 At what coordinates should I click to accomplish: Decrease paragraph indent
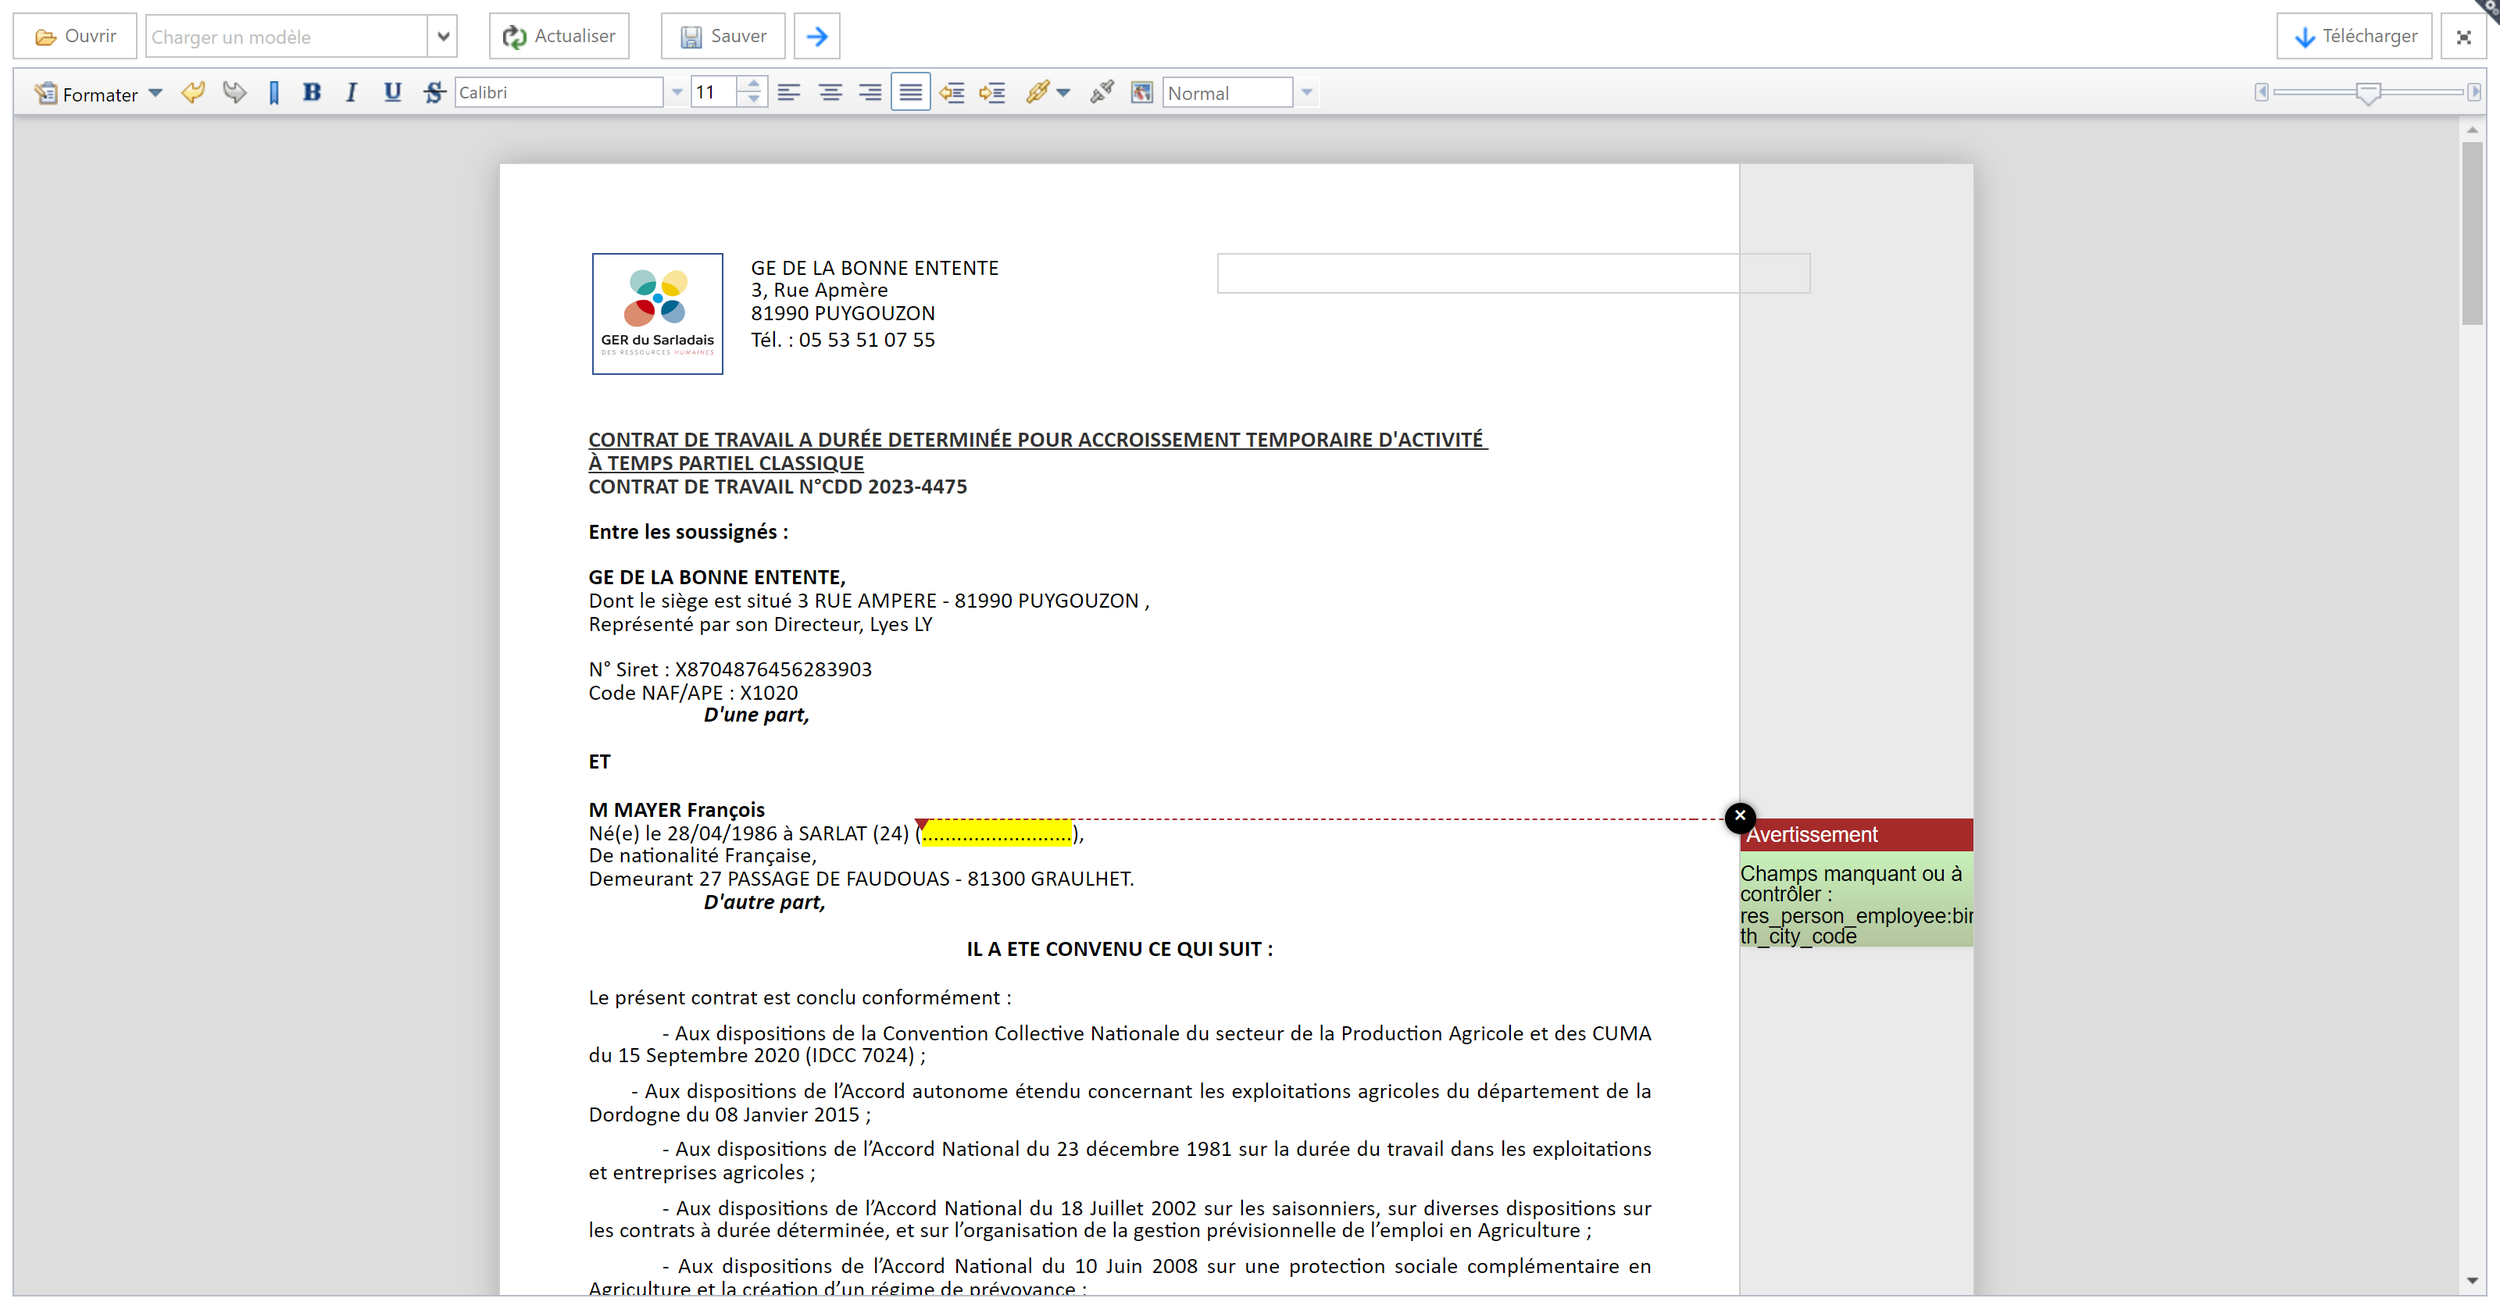tap(952, 92)
